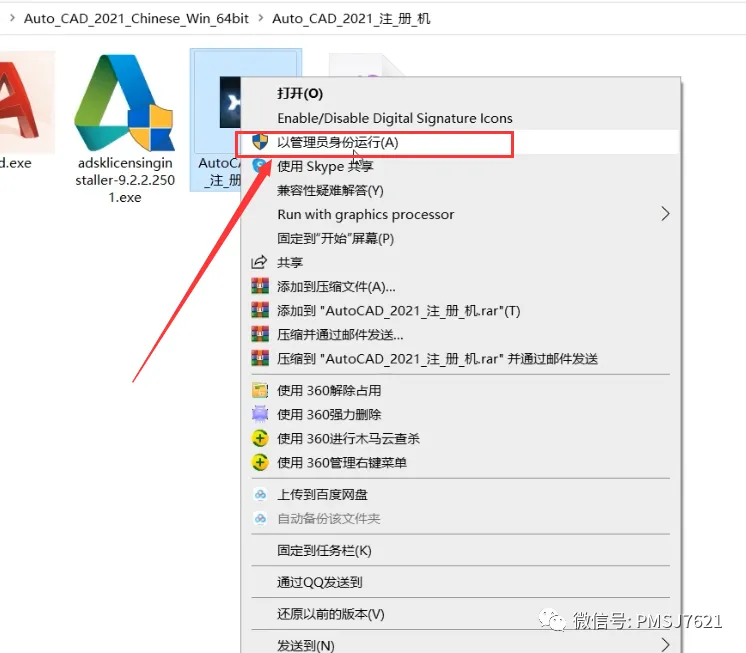746x653 pixels.
Task: Select Enable/Disable Digital Signature Icons
Action: pyautogui.click(x=394, y=118)
